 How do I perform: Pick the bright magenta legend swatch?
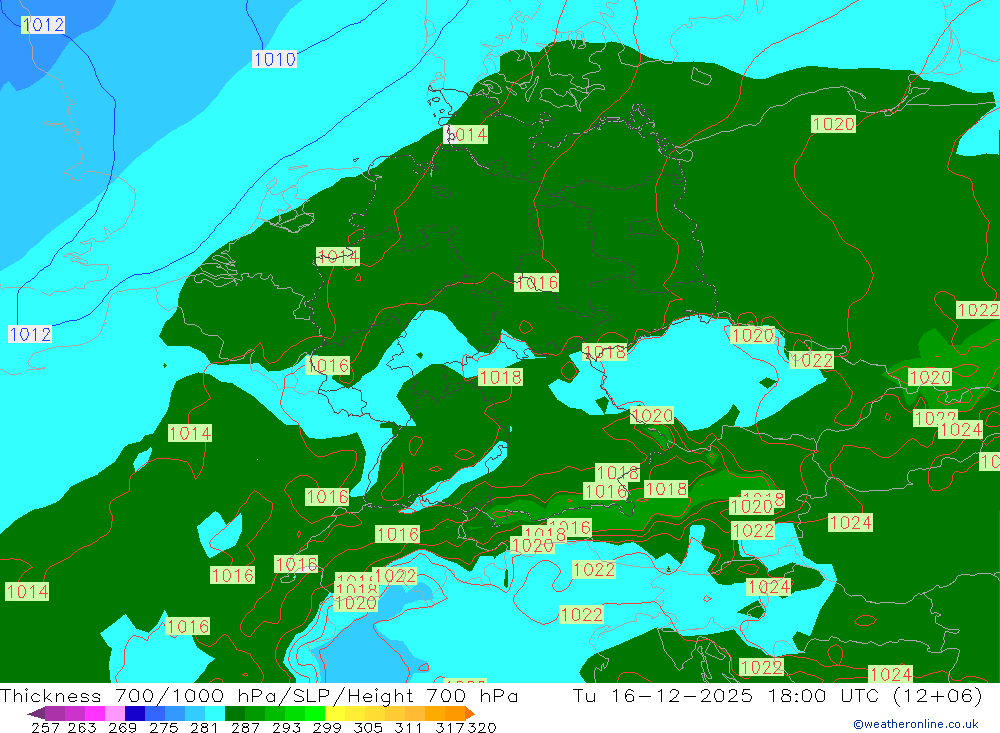(93, 713)
